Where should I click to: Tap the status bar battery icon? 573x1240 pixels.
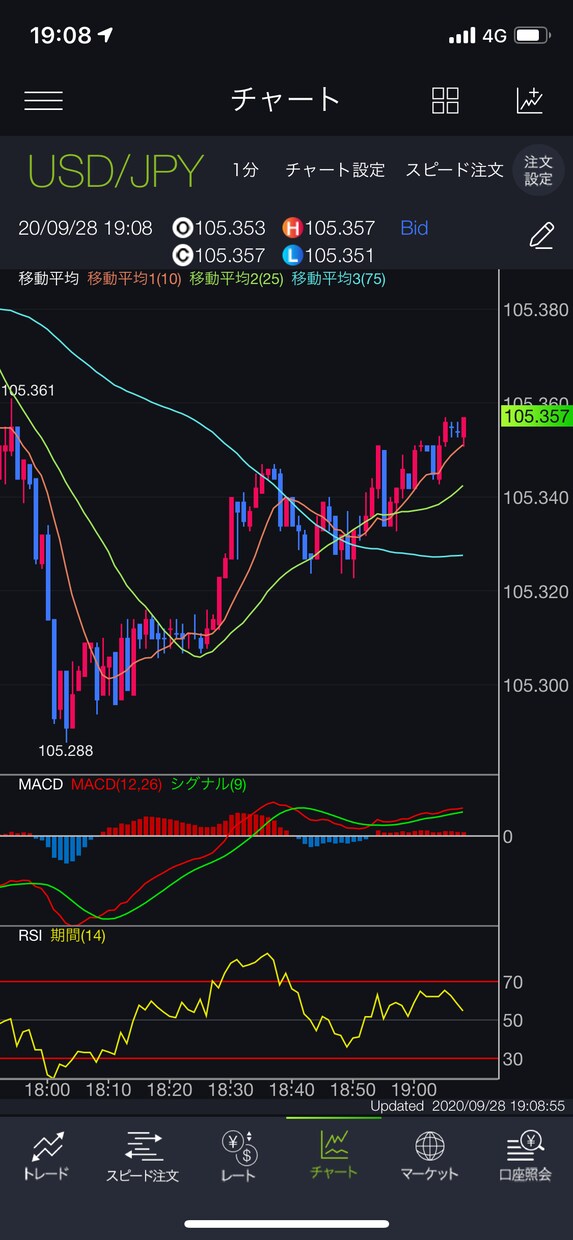[x=531, y=36]
